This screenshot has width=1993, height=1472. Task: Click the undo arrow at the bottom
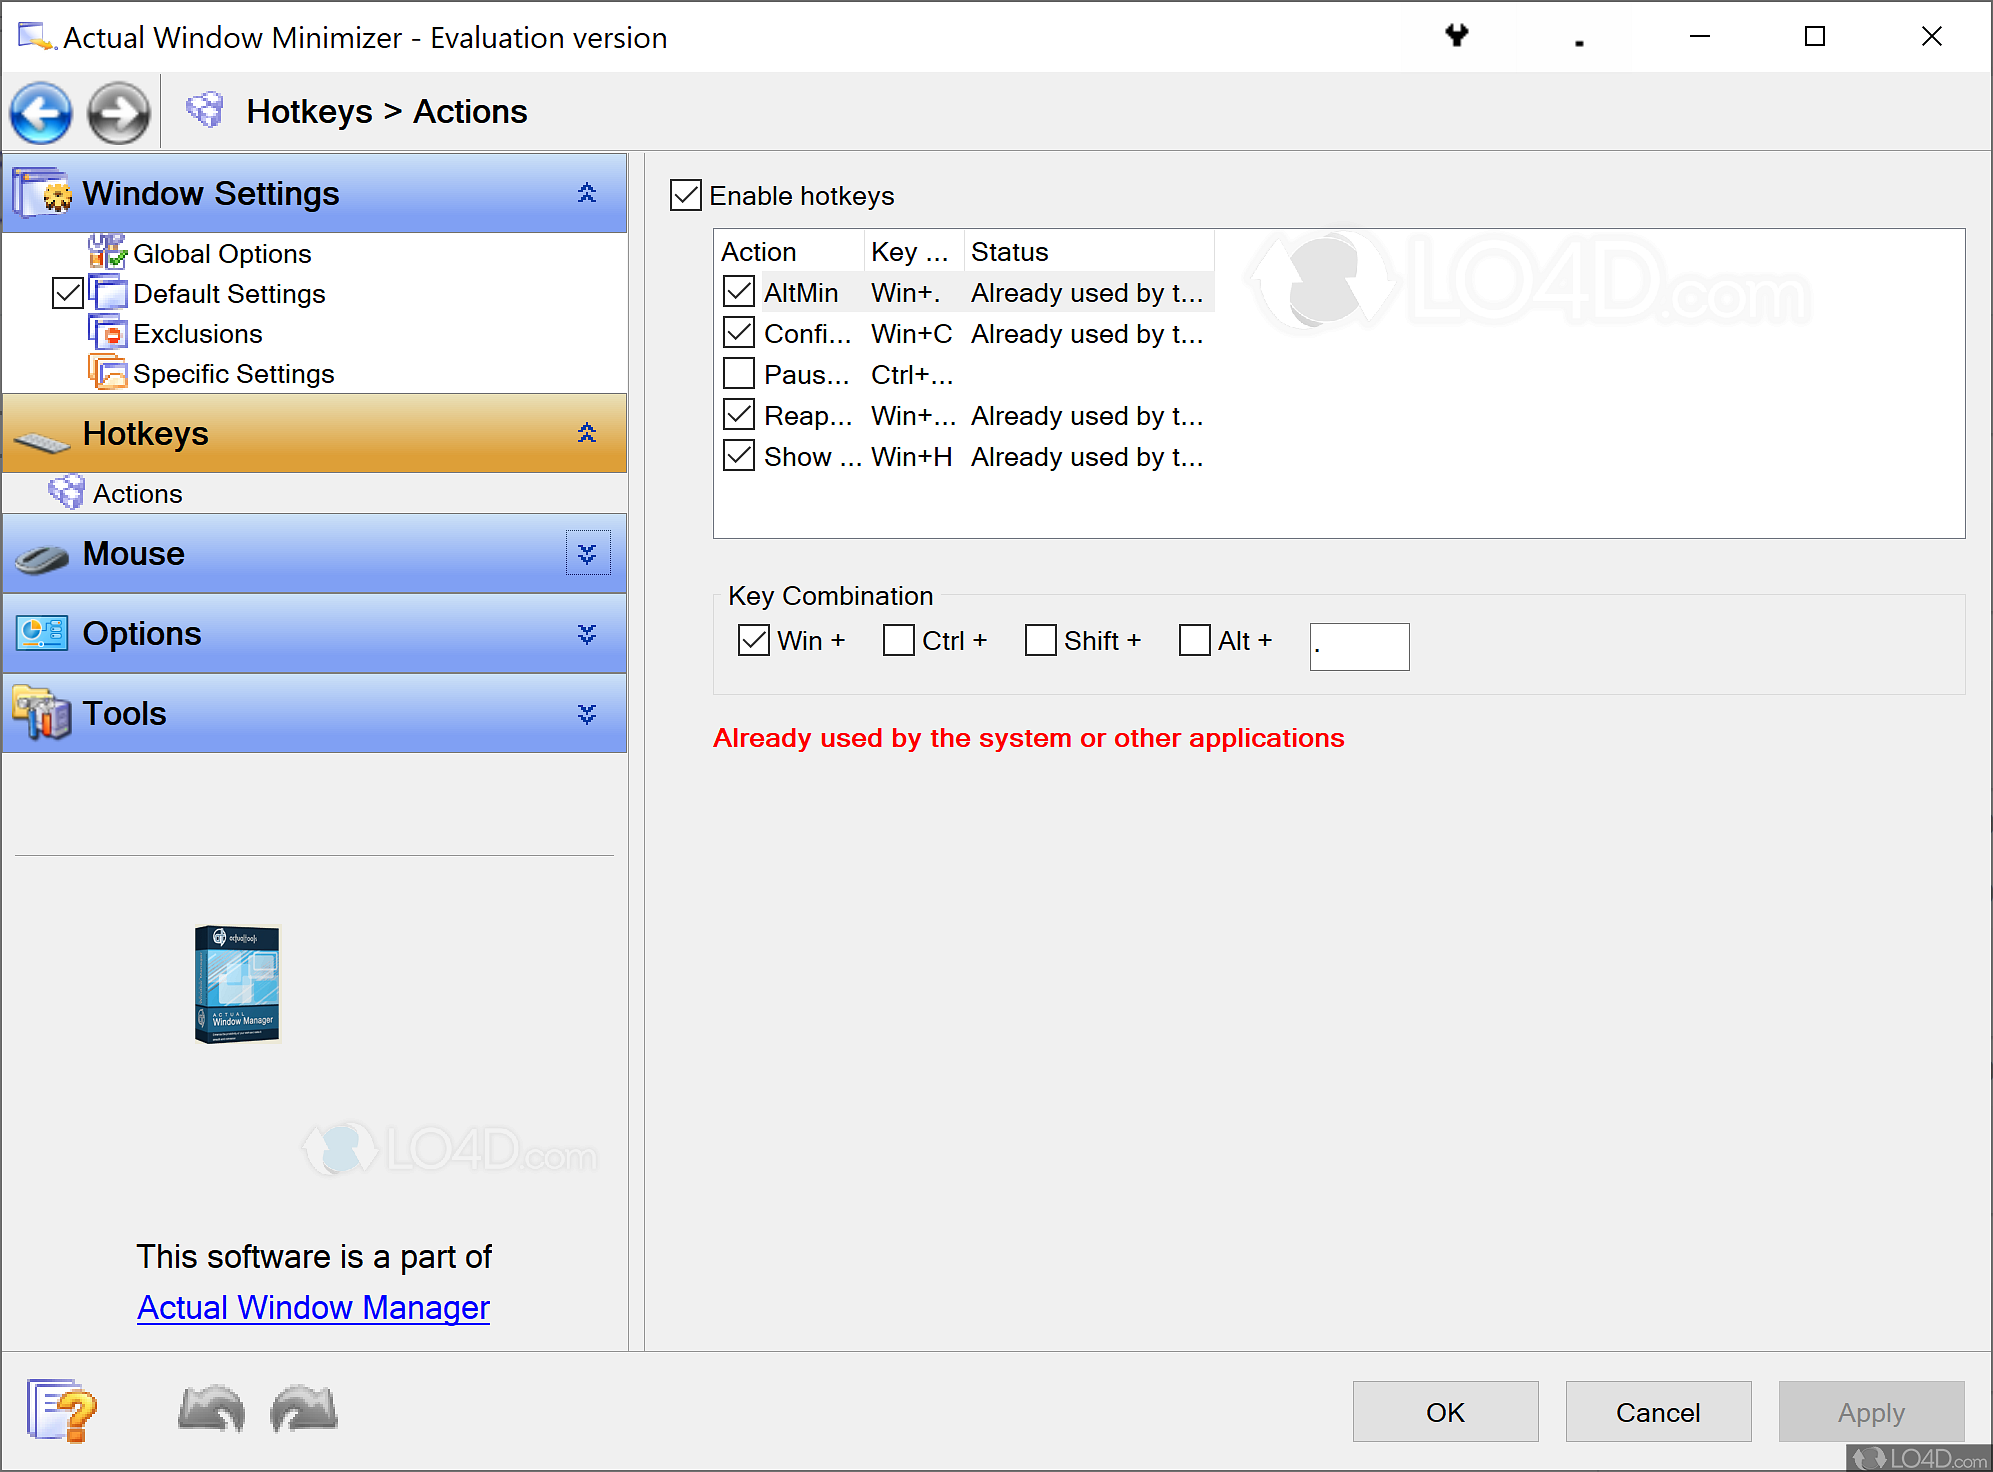coord(210,1410)
